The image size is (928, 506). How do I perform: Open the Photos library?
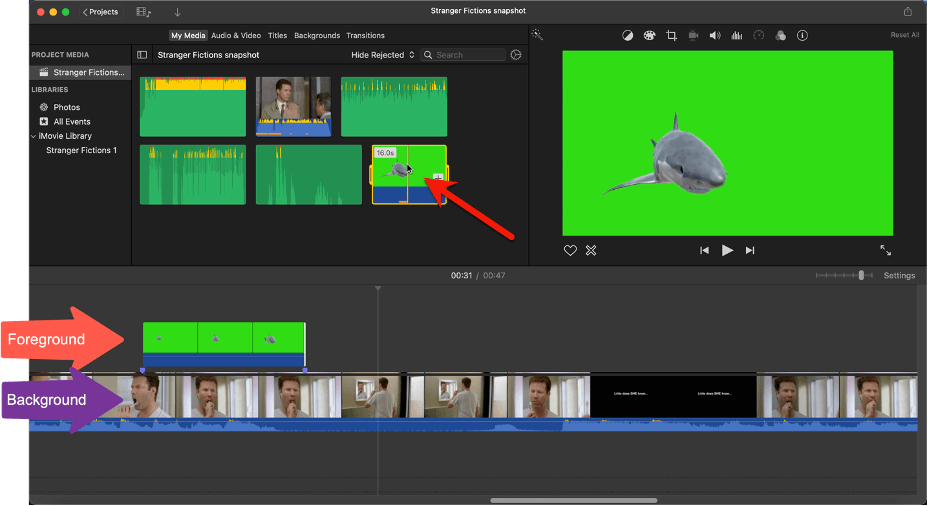pyautogui.click(x=66, y=107)
